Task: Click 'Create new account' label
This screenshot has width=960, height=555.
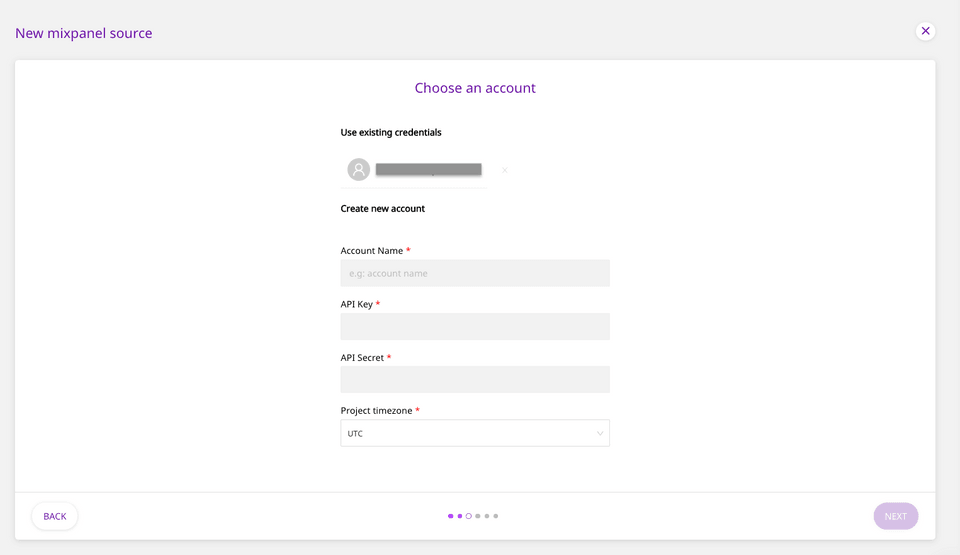Action: pos(383,208)
